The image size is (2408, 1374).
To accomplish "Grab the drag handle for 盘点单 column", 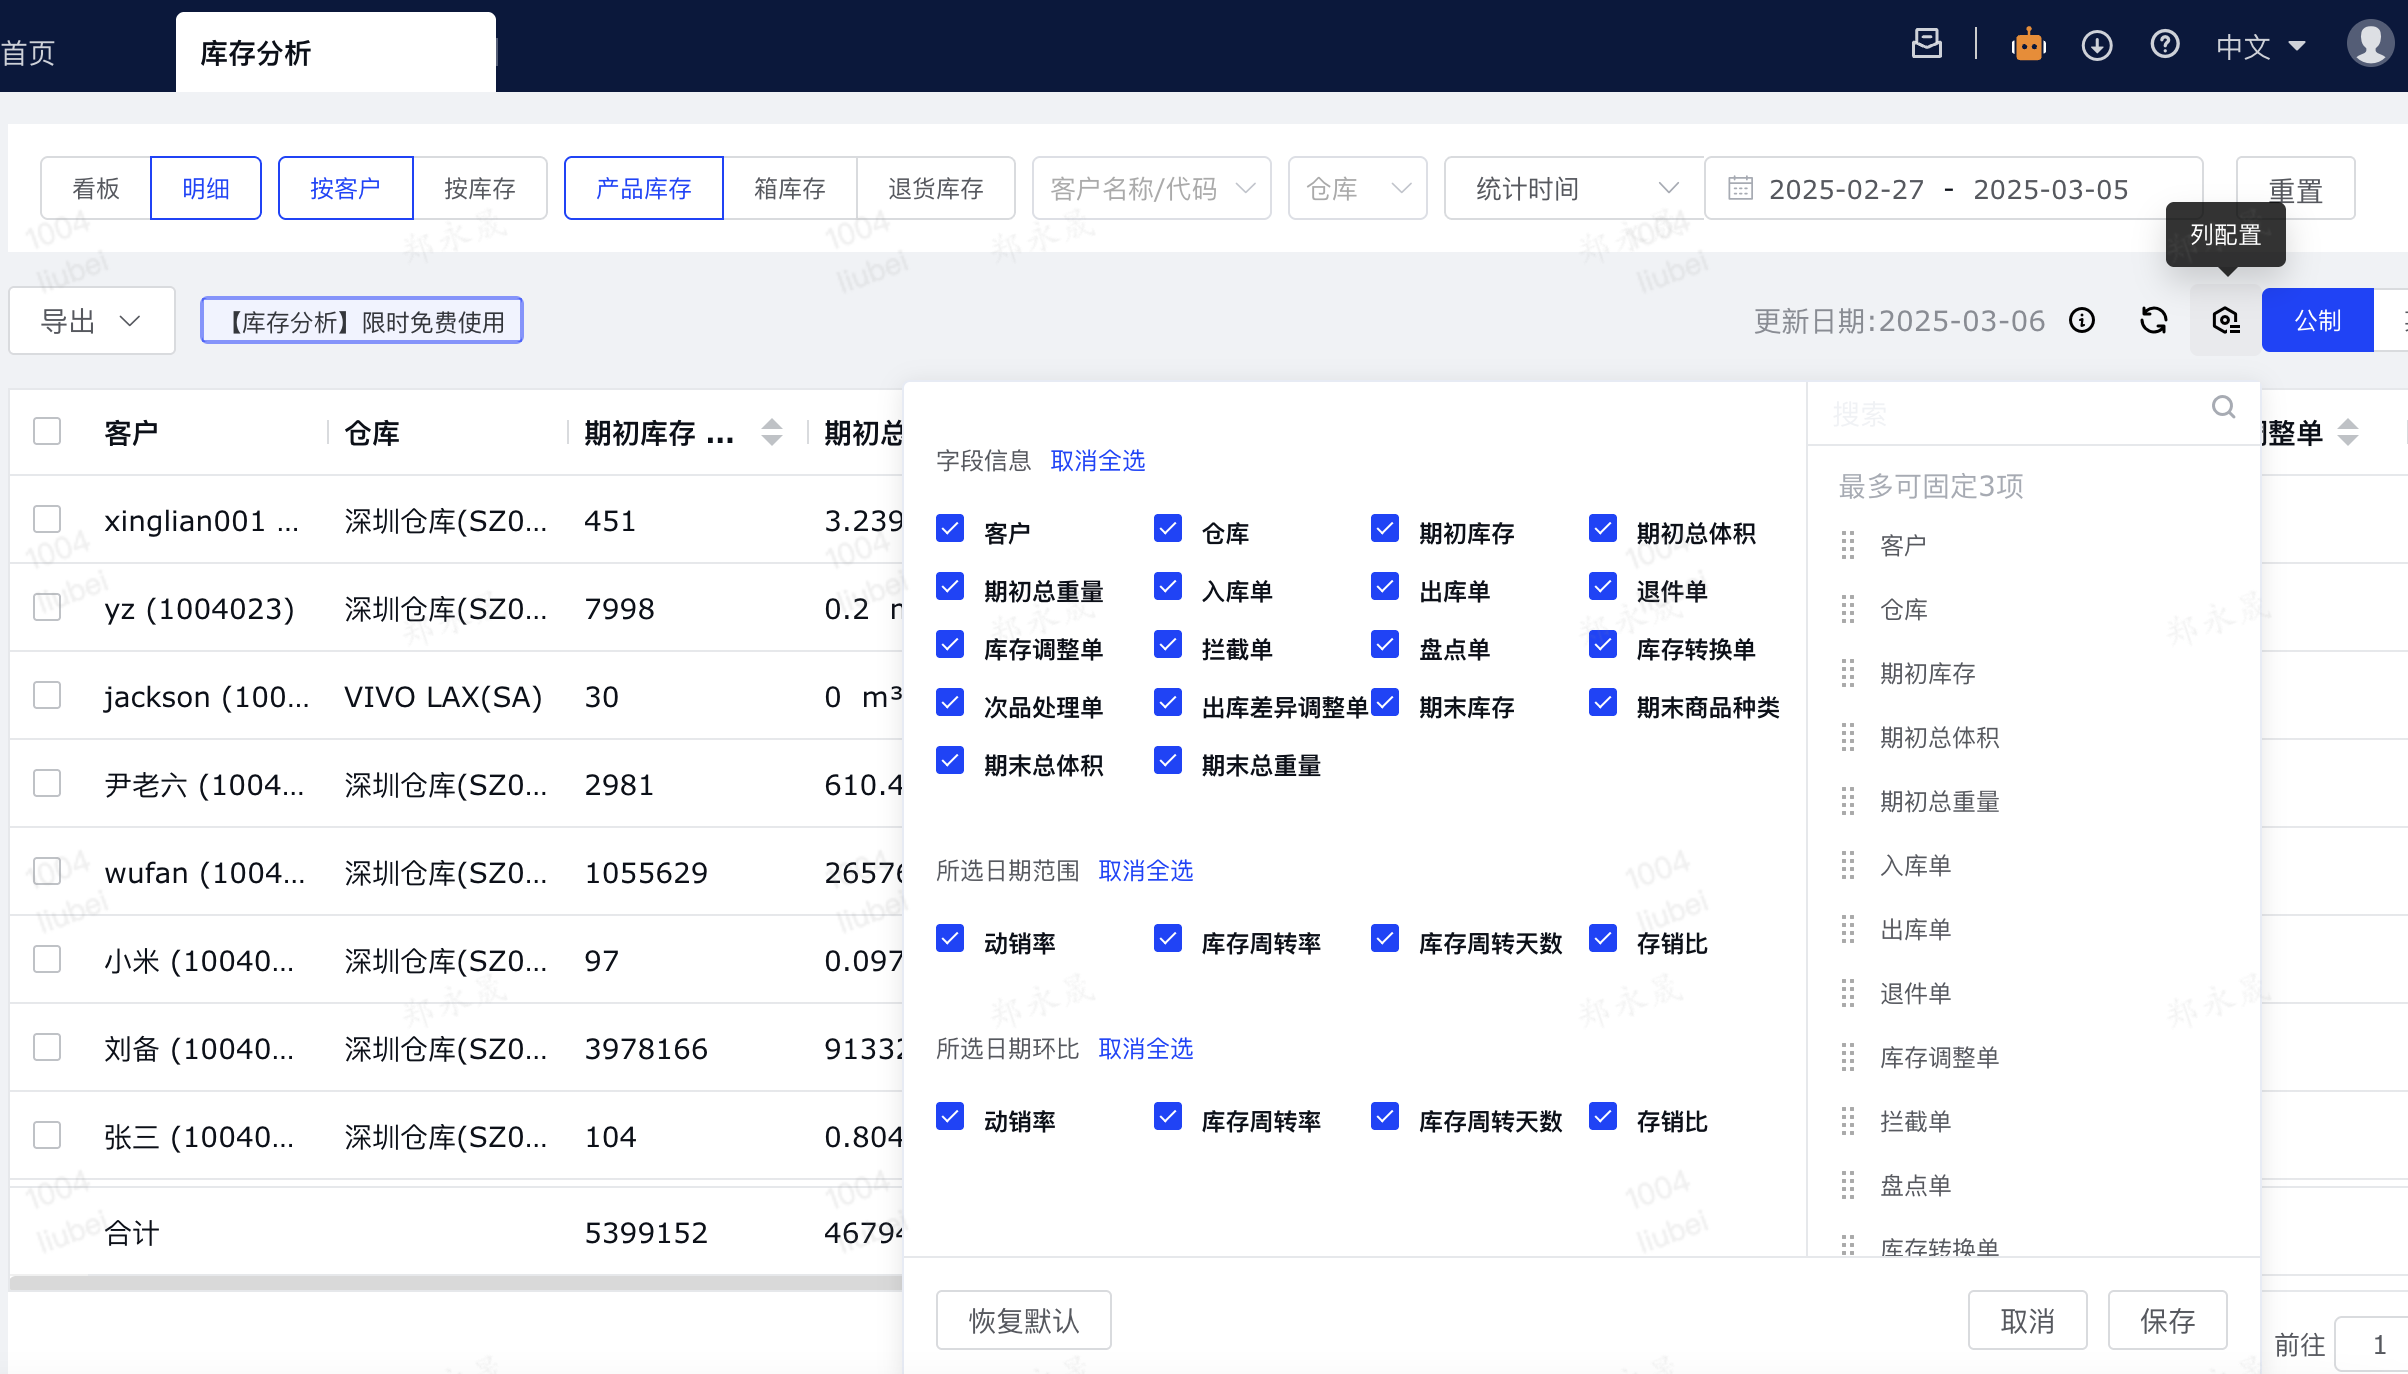I will click(1848, 1185).
